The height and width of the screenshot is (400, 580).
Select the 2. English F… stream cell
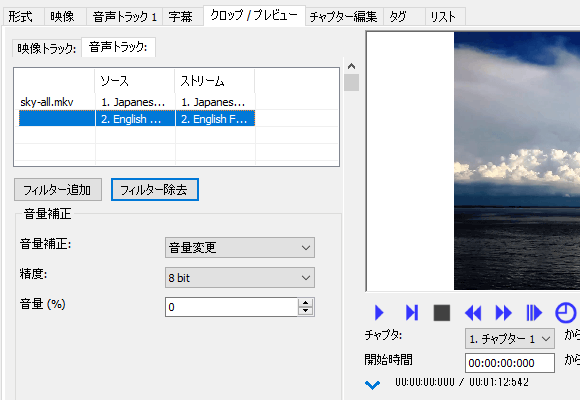coord(215,119)
